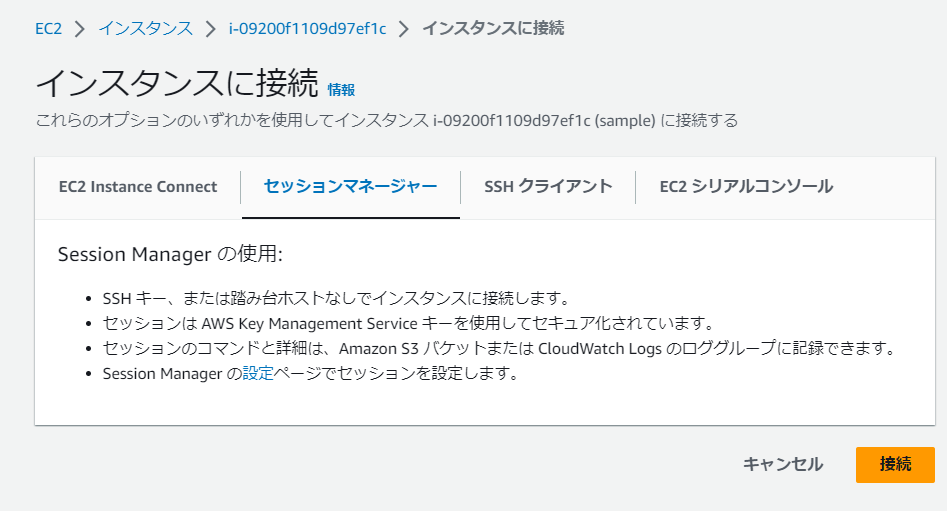
Task: Open the 情報 info link beside the title
Action: coord(341,90)
